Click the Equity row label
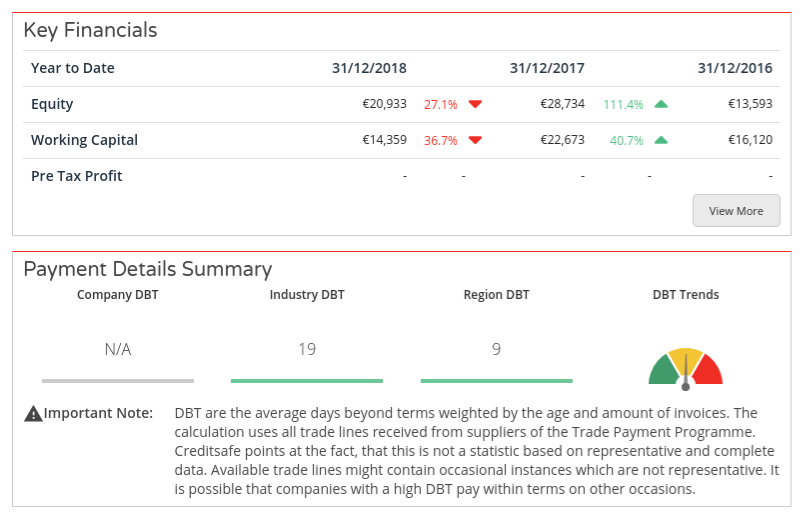Viewport: 803px width, 513px height. coord(52,104)
